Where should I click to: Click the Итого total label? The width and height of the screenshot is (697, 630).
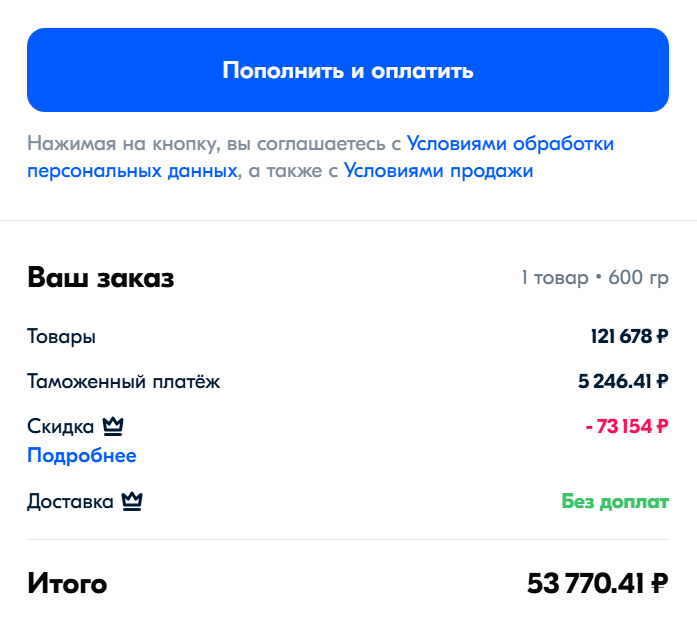(67, 583)
